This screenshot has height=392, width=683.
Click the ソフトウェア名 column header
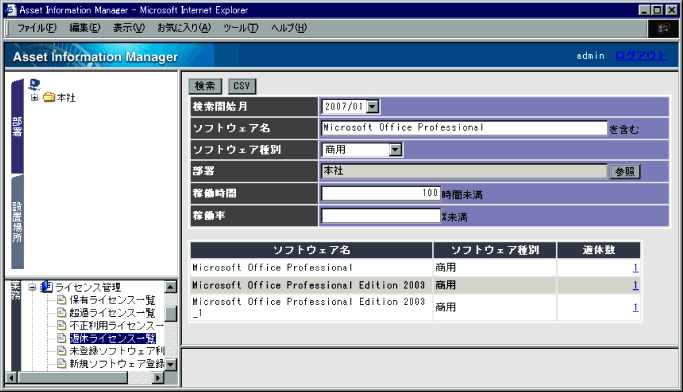click(311, 250)
